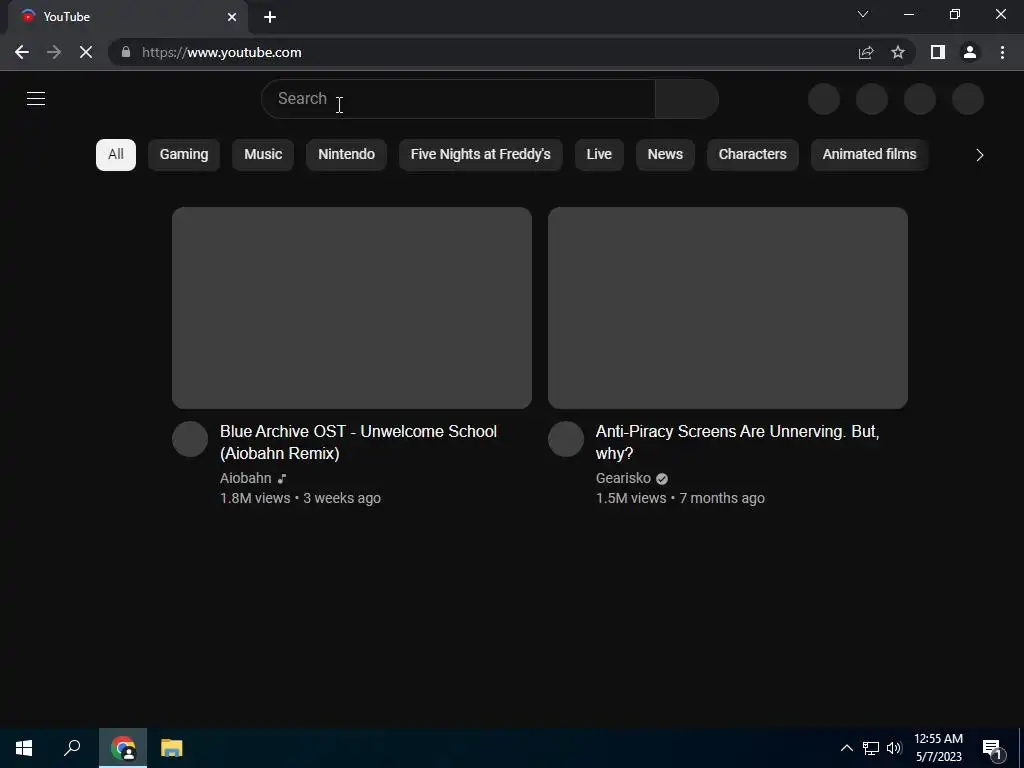Open the Aiobahn channel link
This screenshot has height=768, width=1024.
pyautogui.click(x=246, y=478)
